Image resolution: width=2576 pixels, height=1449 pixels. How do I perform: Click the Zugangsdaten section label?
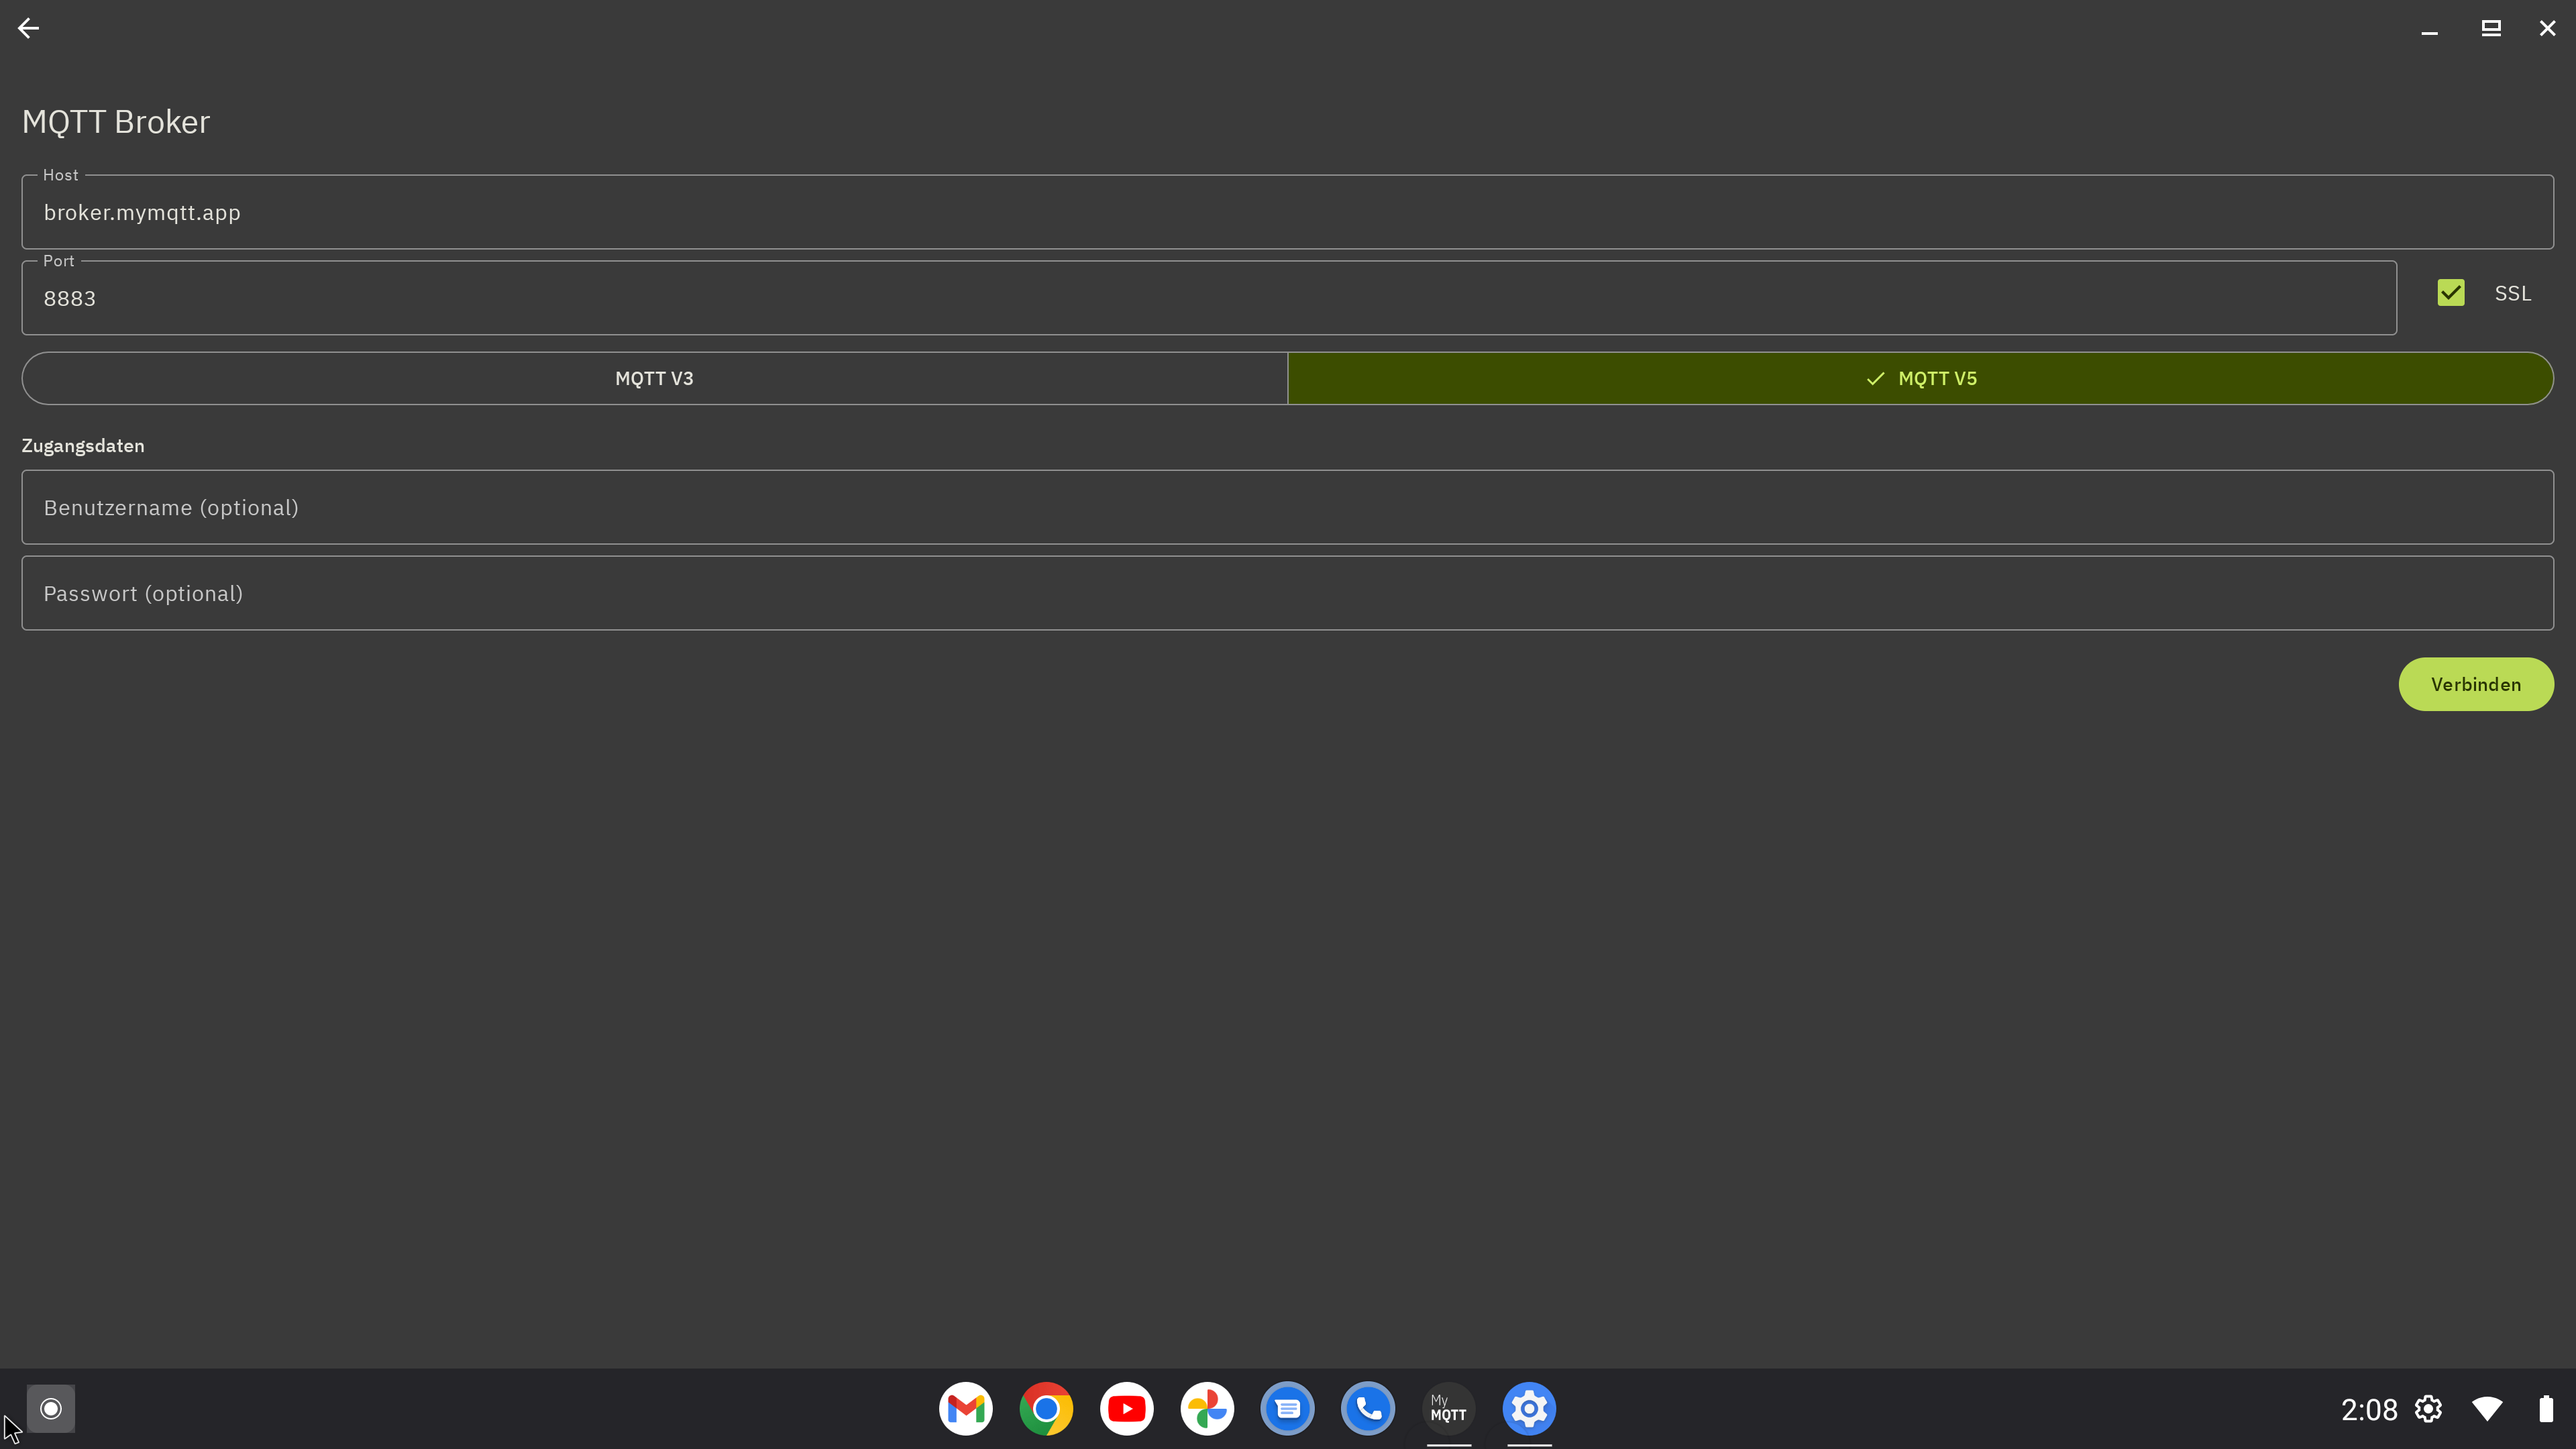pos(83,446)
